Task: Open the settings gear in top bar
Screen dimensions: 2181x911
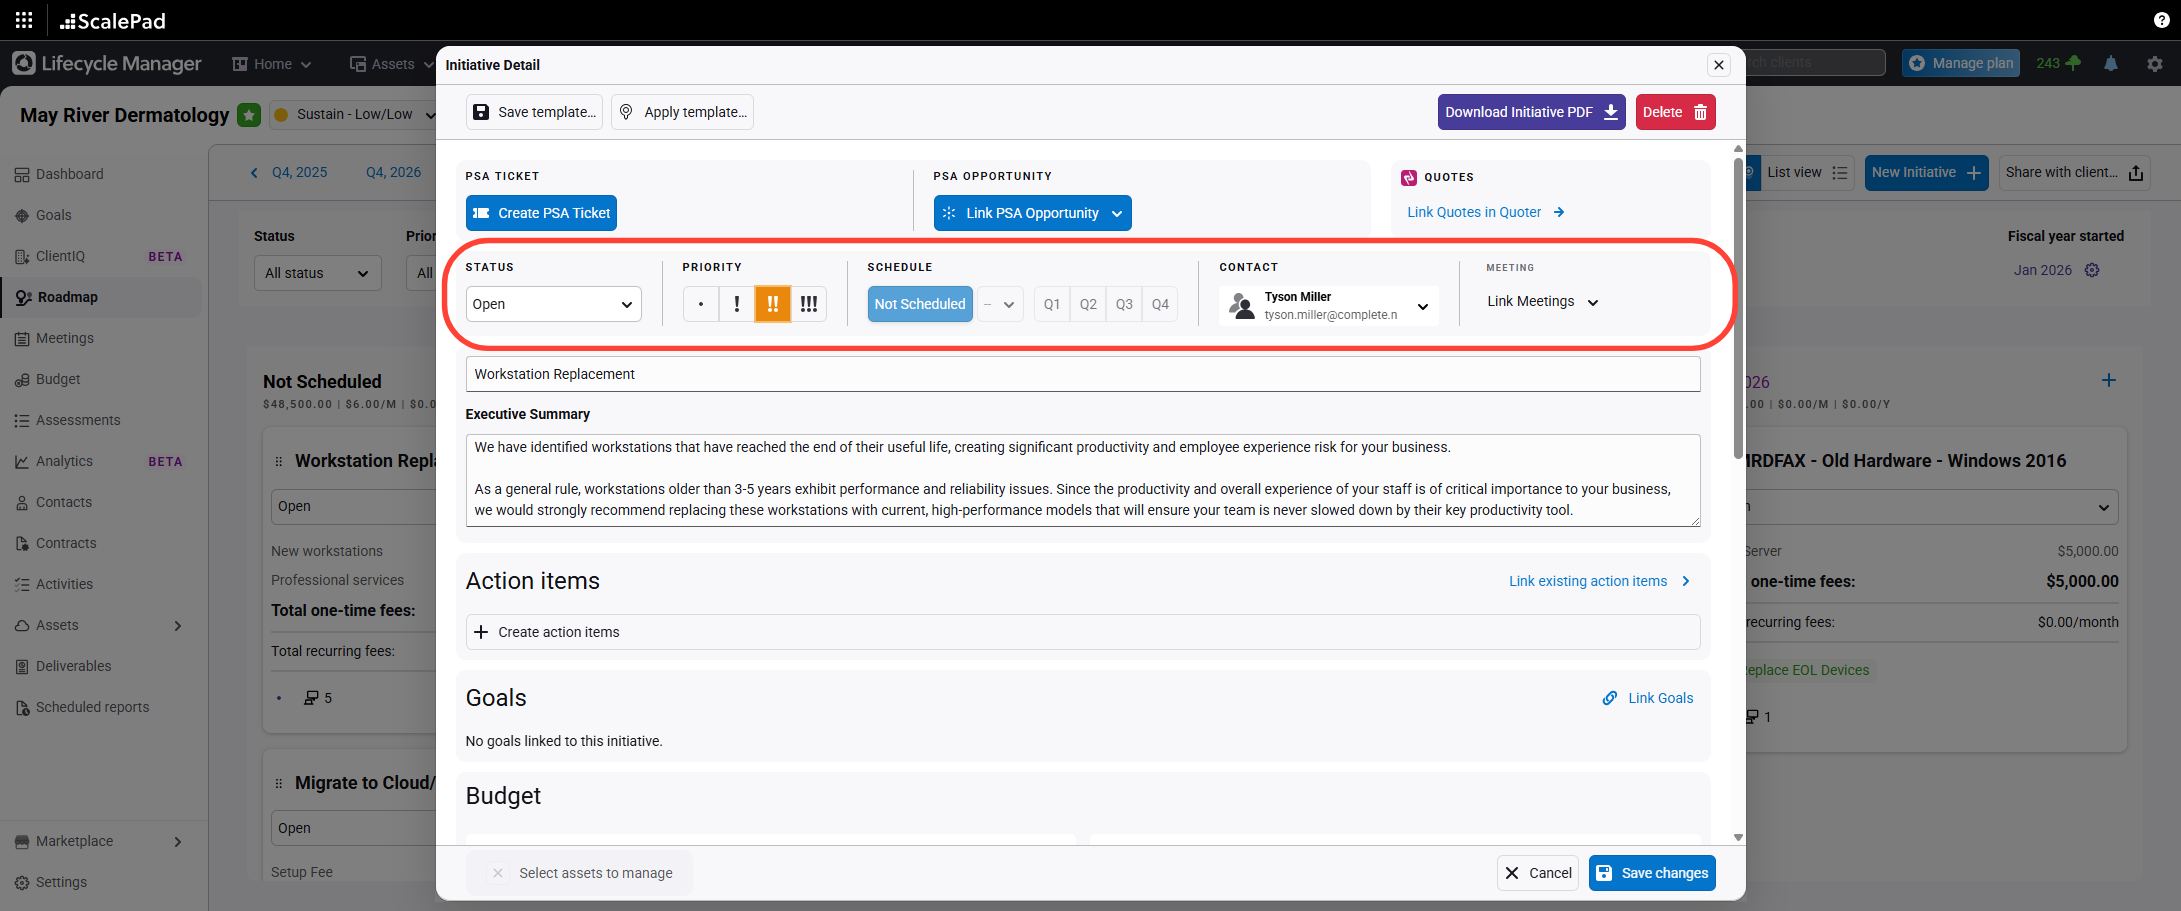Action: [2155, 63]
